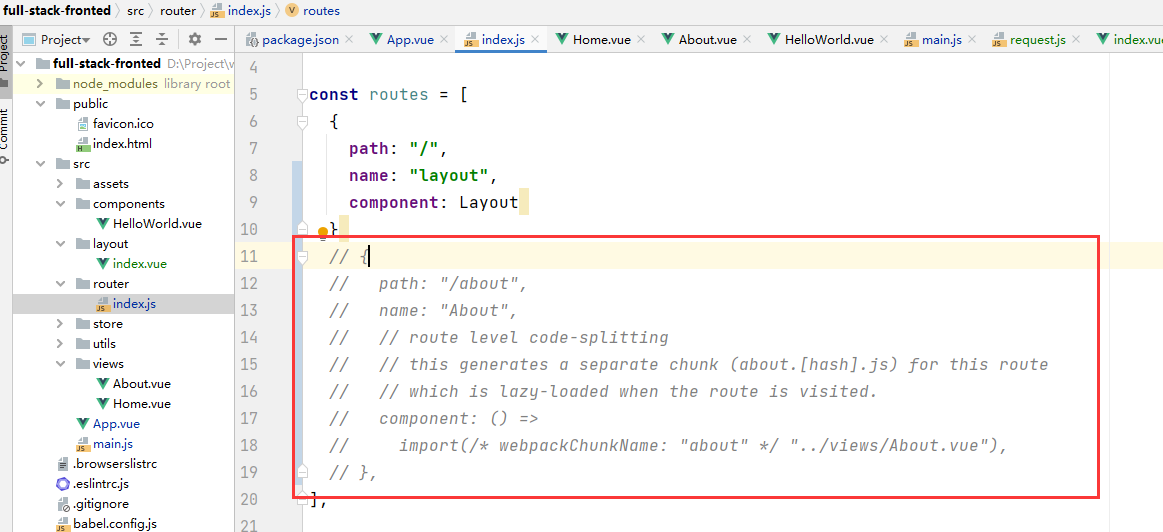Expand the utils folder arrow
The image size is (1163, 532).
coord(60,344)
